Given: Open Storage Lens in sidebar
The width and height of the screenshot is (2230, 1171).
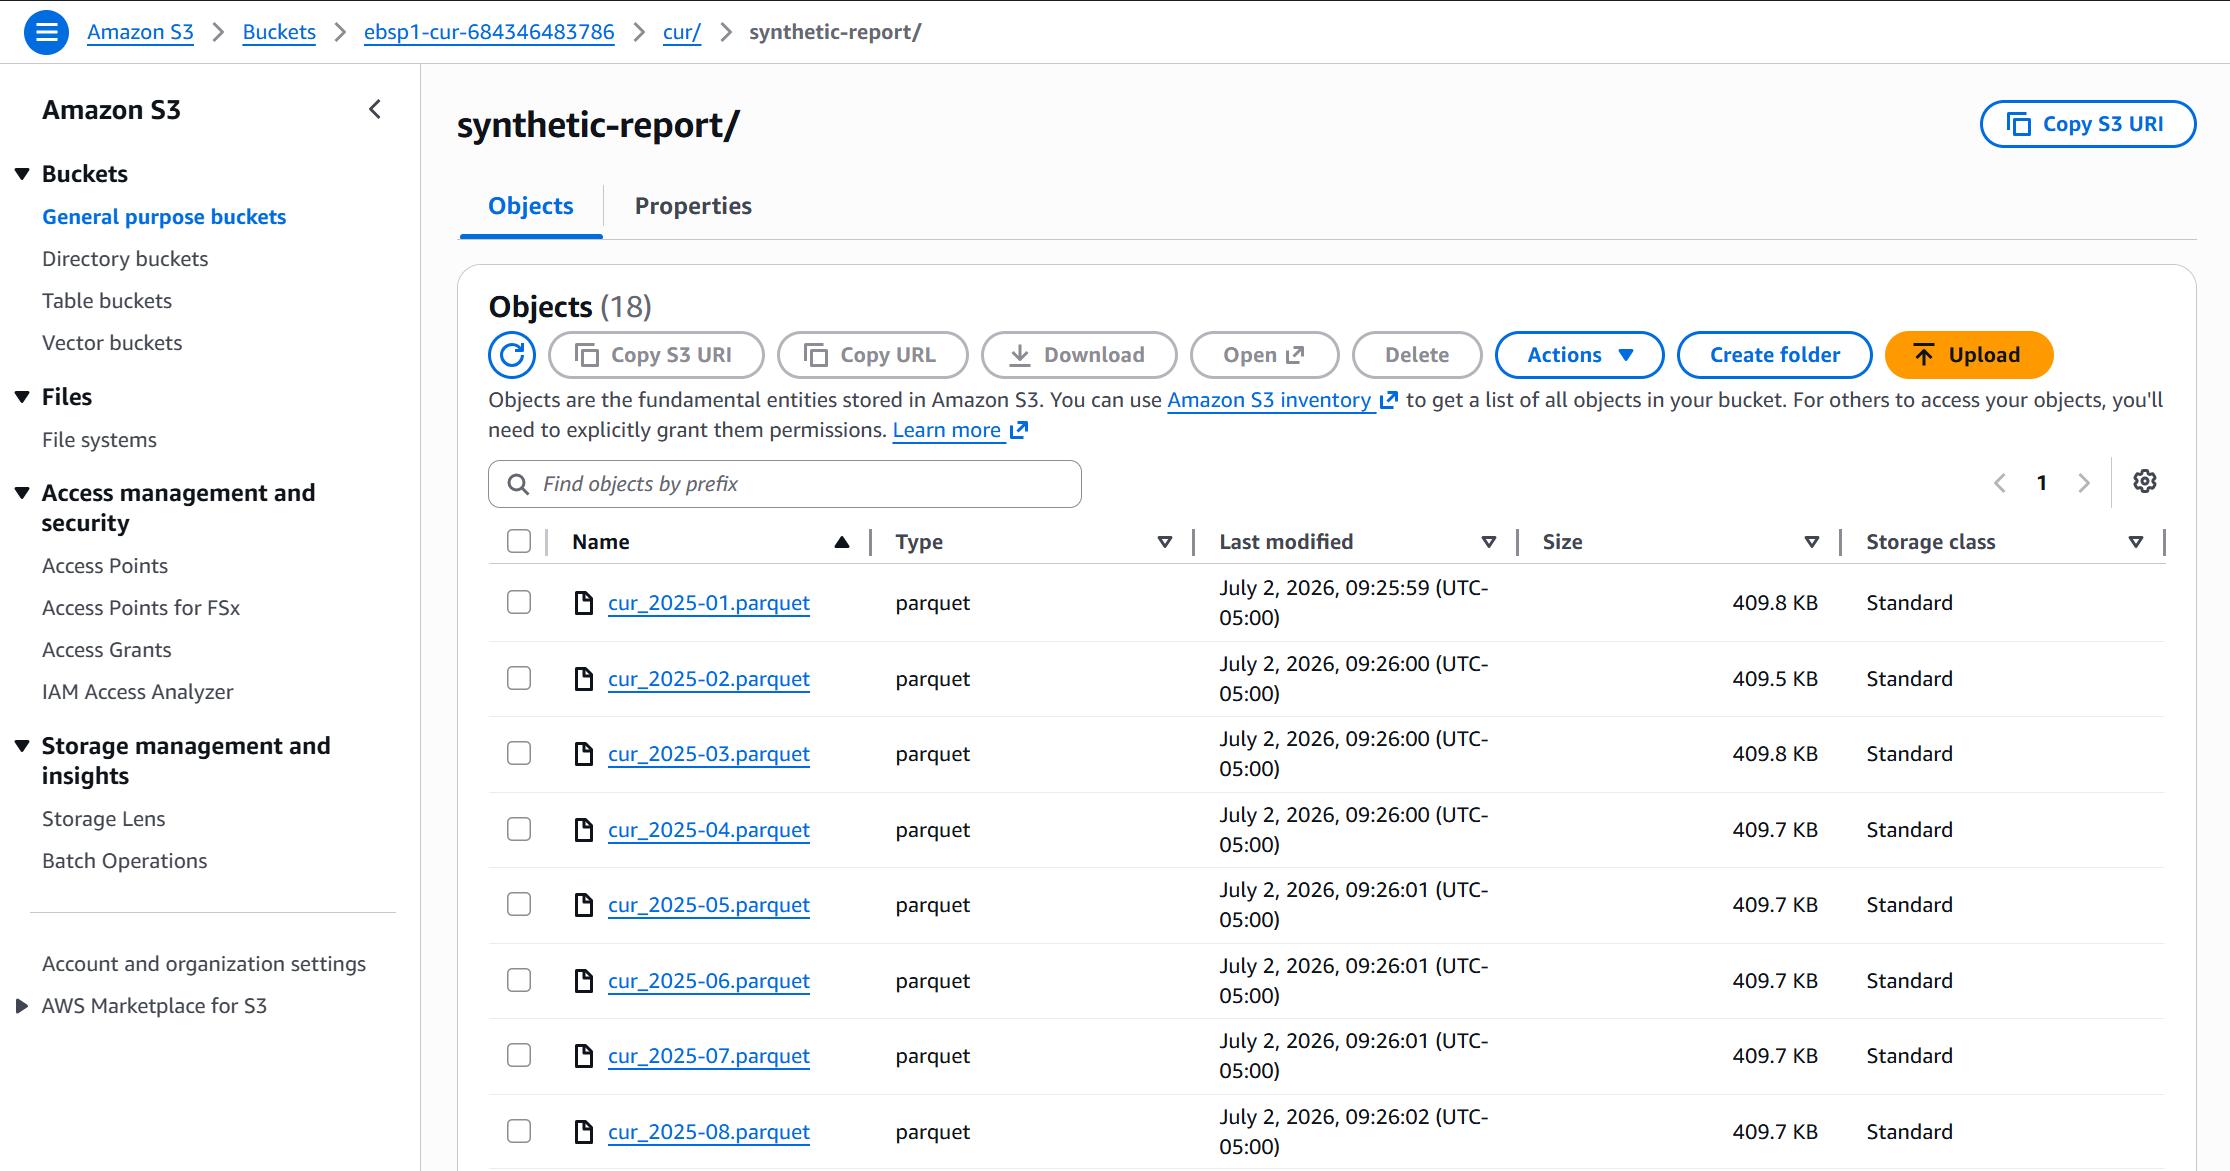Looking at the screenshot, I should [104, 819].
